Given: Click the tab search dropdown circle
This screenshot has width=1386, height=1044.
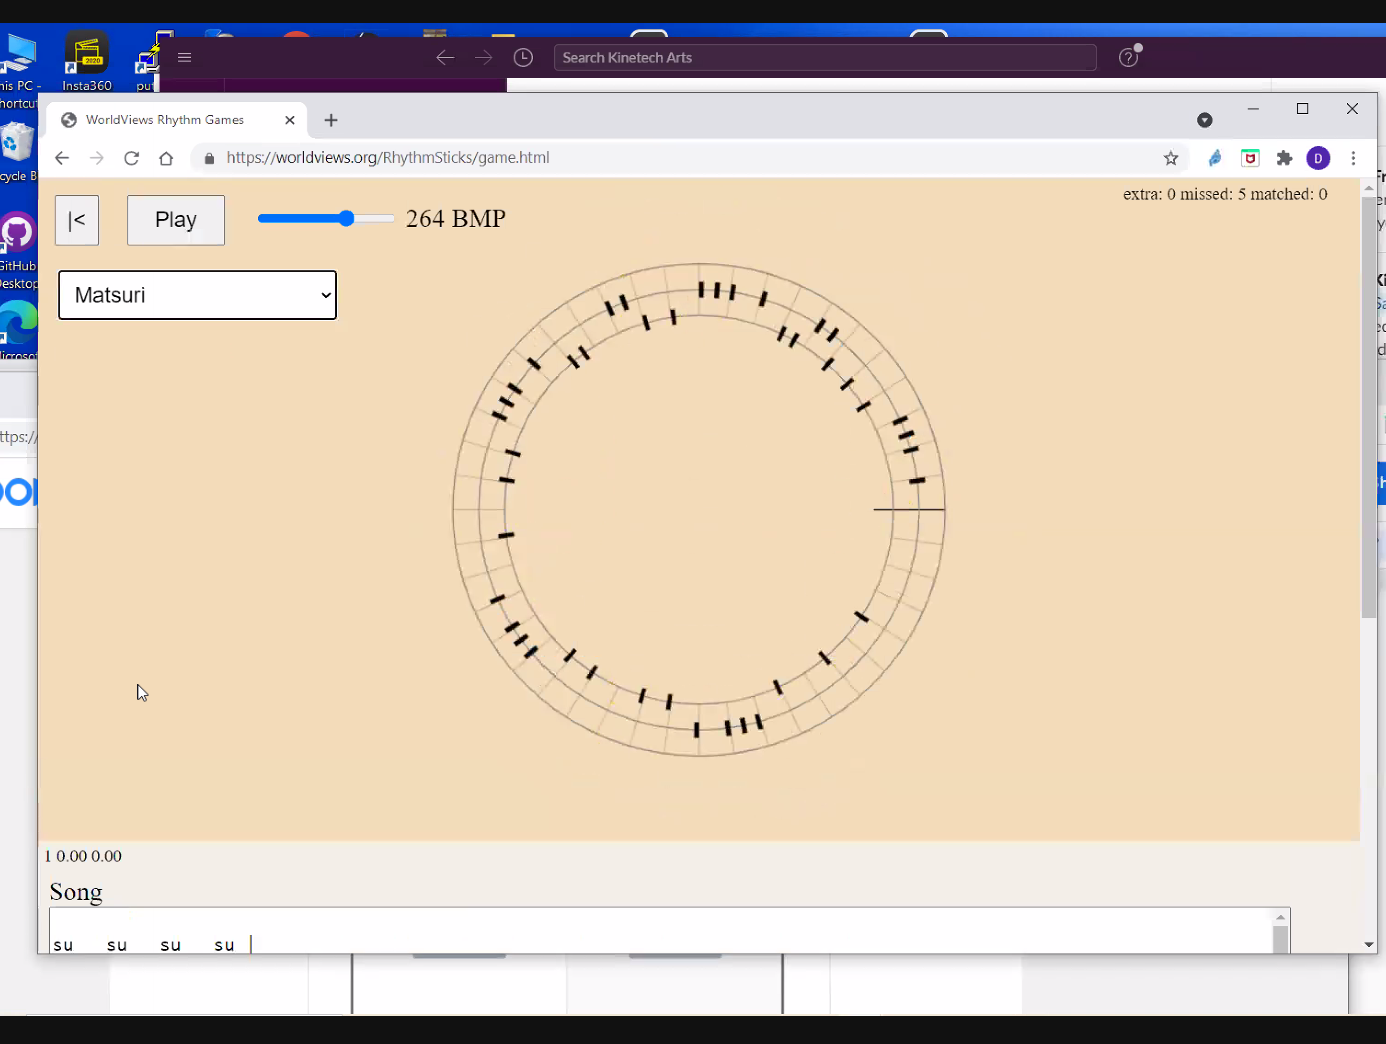Looking at the screenshot, I should (x=1205, y=120).
